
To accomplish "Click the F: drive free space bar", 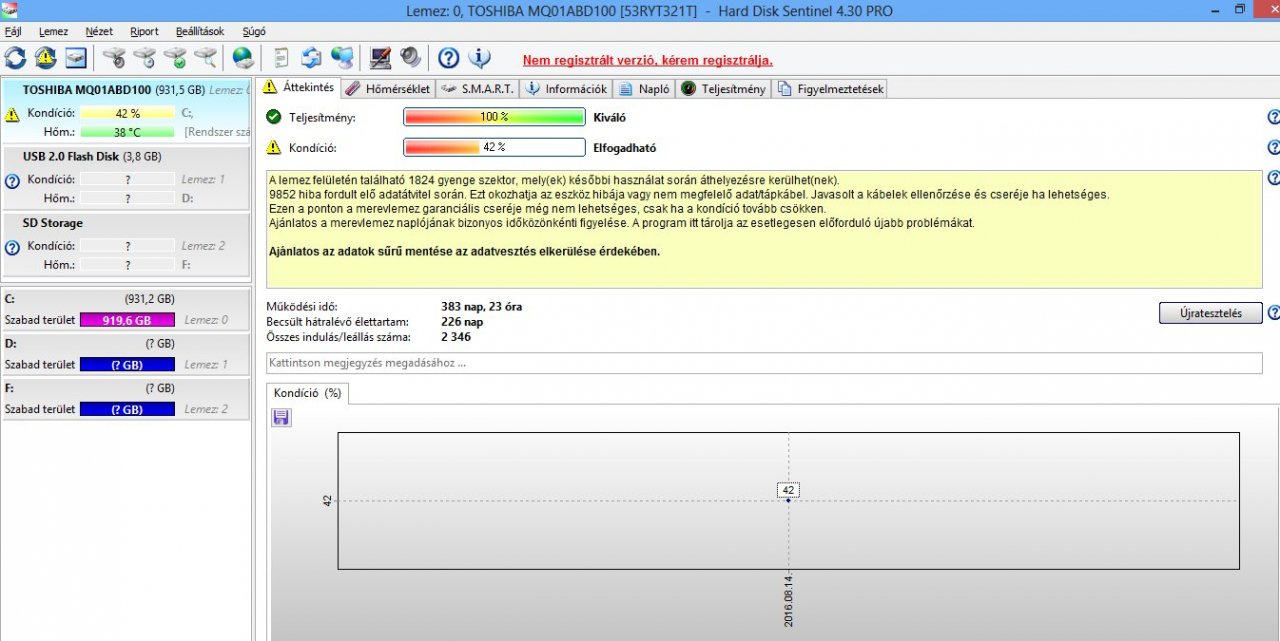I will [x=127, y=410].
